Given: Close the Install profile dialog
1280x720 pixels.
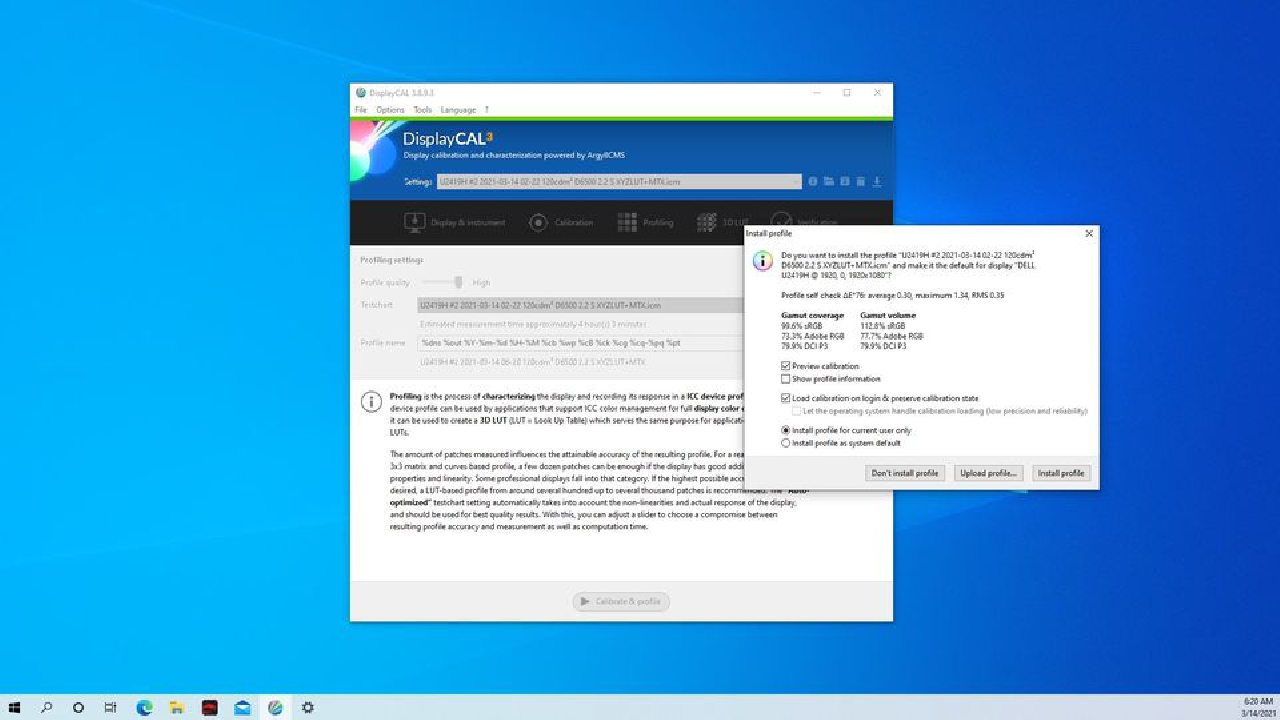Looking at the screenshot, I should 1089,233.
